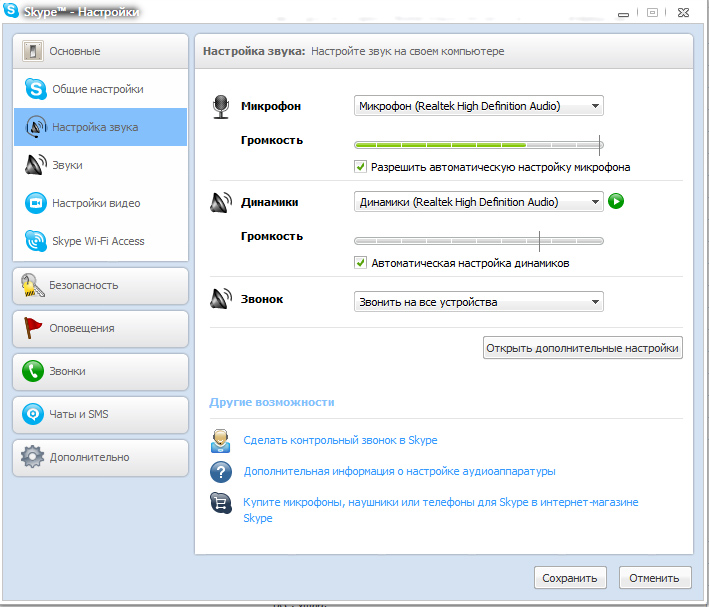709x607 pixels.
Task: Click the chat bubble icon beside Чаты и SMS
Action: (33, 414)
